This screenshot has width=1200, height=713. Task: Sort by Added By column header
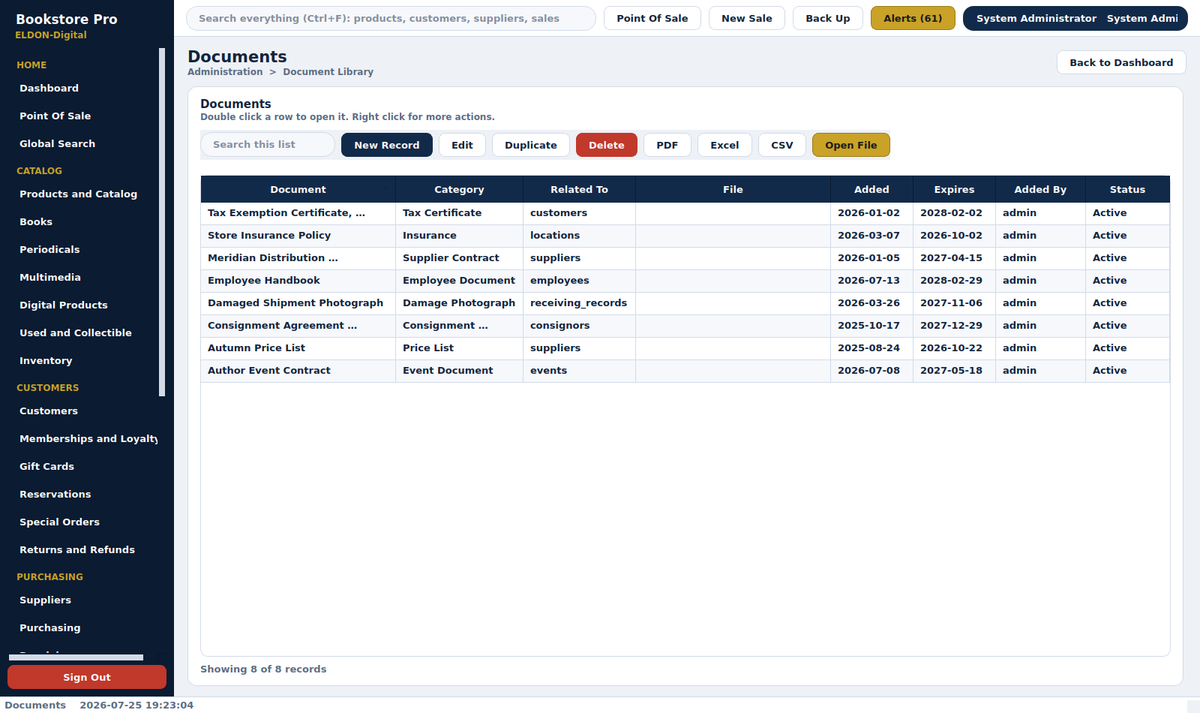click(1040, 189)
